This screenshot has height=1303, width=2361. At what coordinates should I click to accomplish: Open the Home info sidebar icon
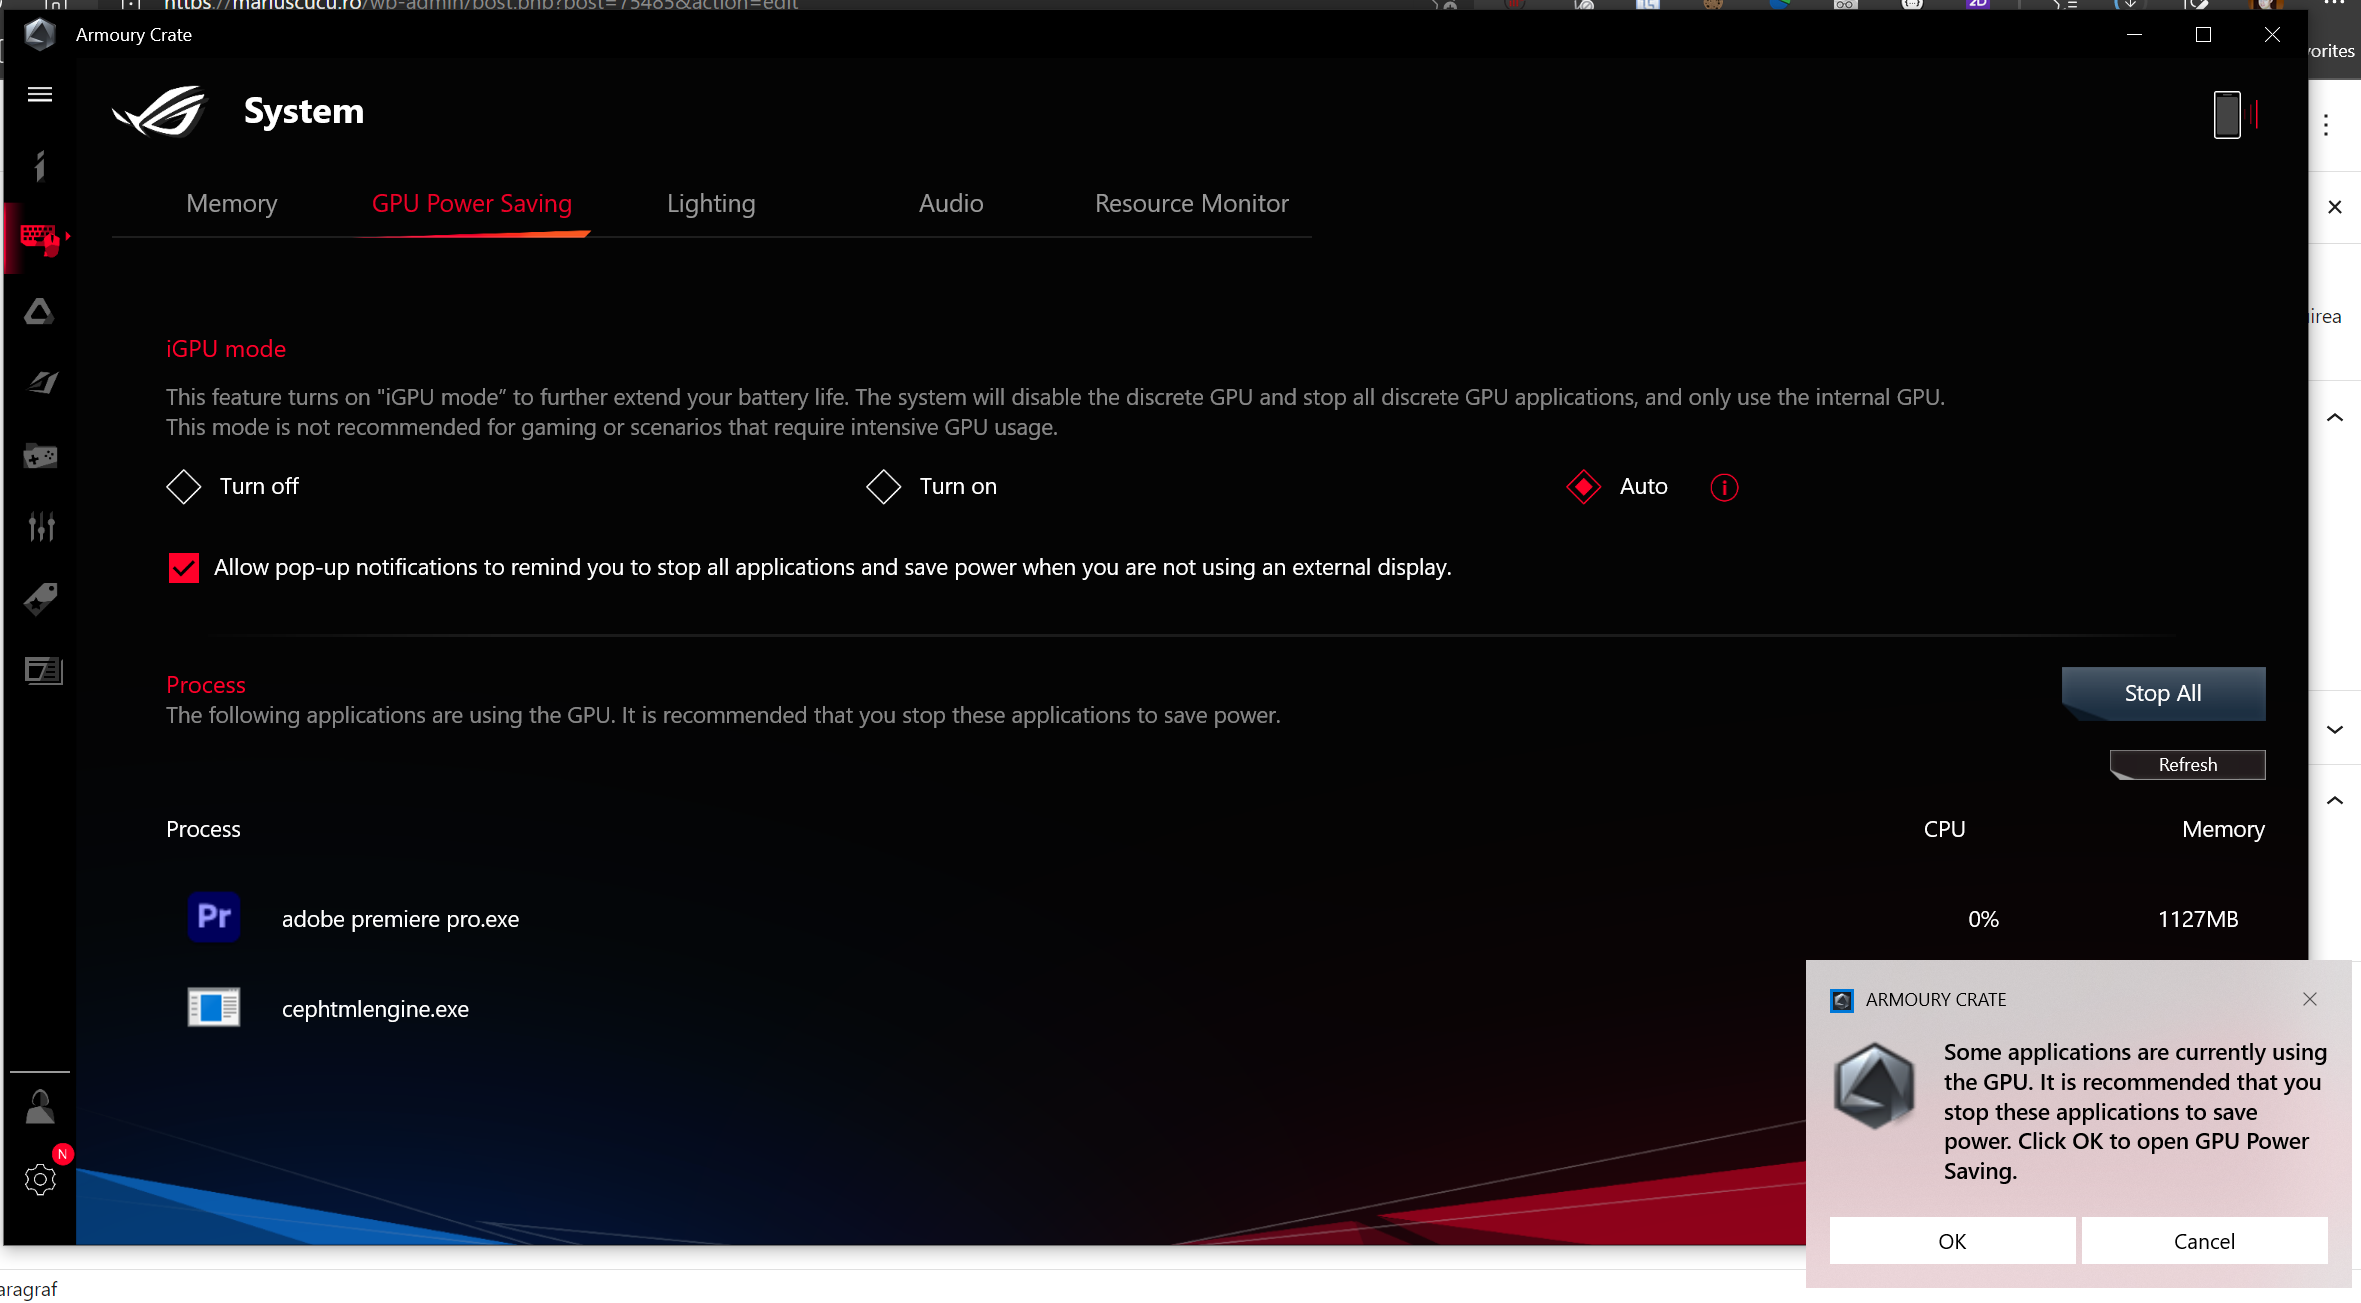(x=40, y=165)
